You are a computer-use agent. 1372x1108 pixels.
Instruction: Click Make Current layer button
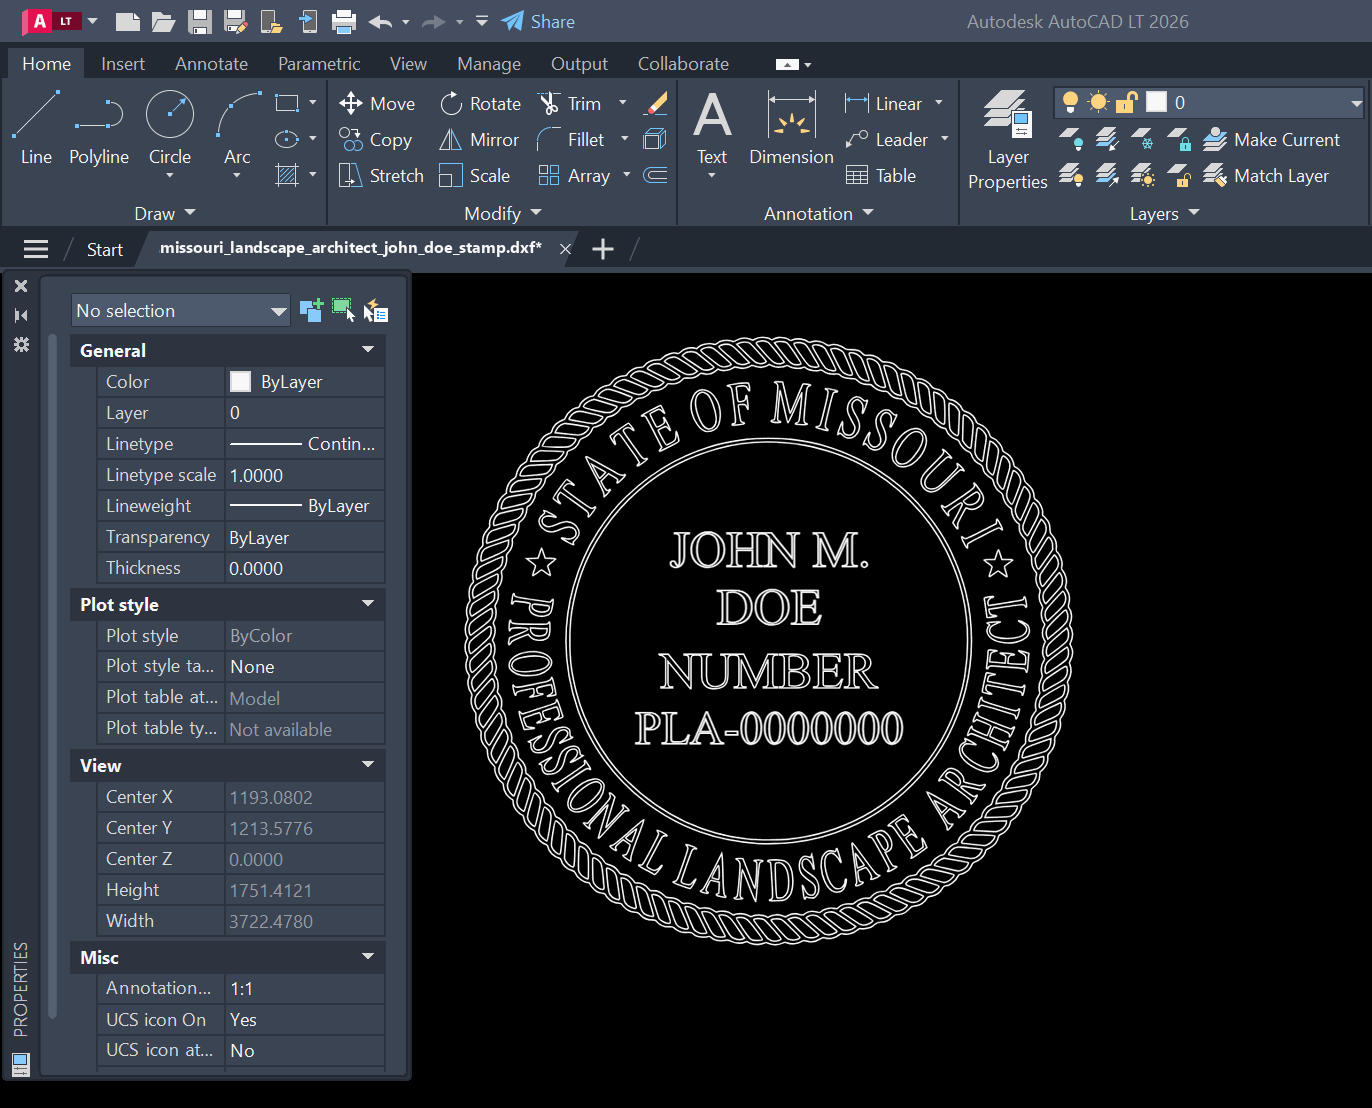(1271, 140)
